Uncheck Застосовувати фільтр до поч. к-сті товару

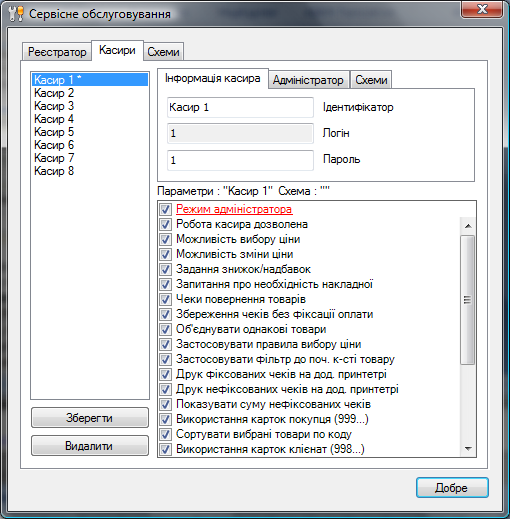pyautogui.click(x=165, y=359)
